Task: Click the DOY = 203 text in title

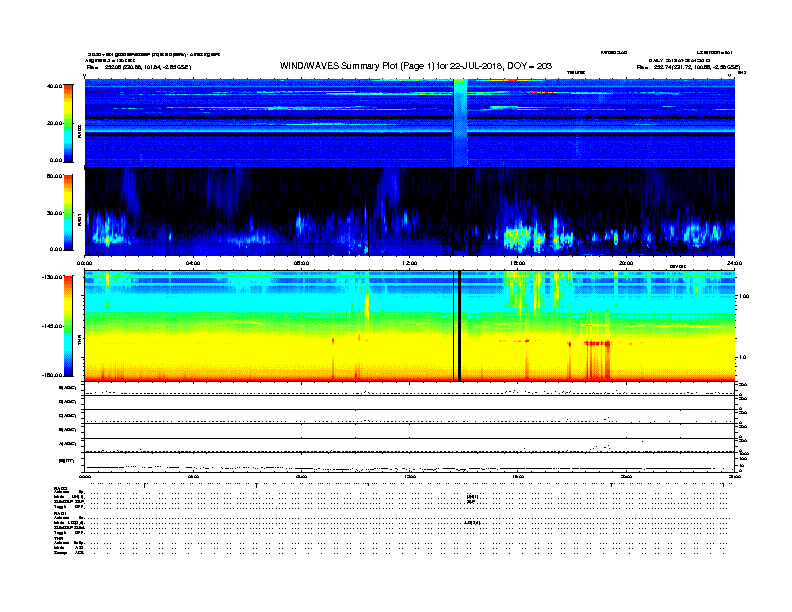Action: coord(529,66)
